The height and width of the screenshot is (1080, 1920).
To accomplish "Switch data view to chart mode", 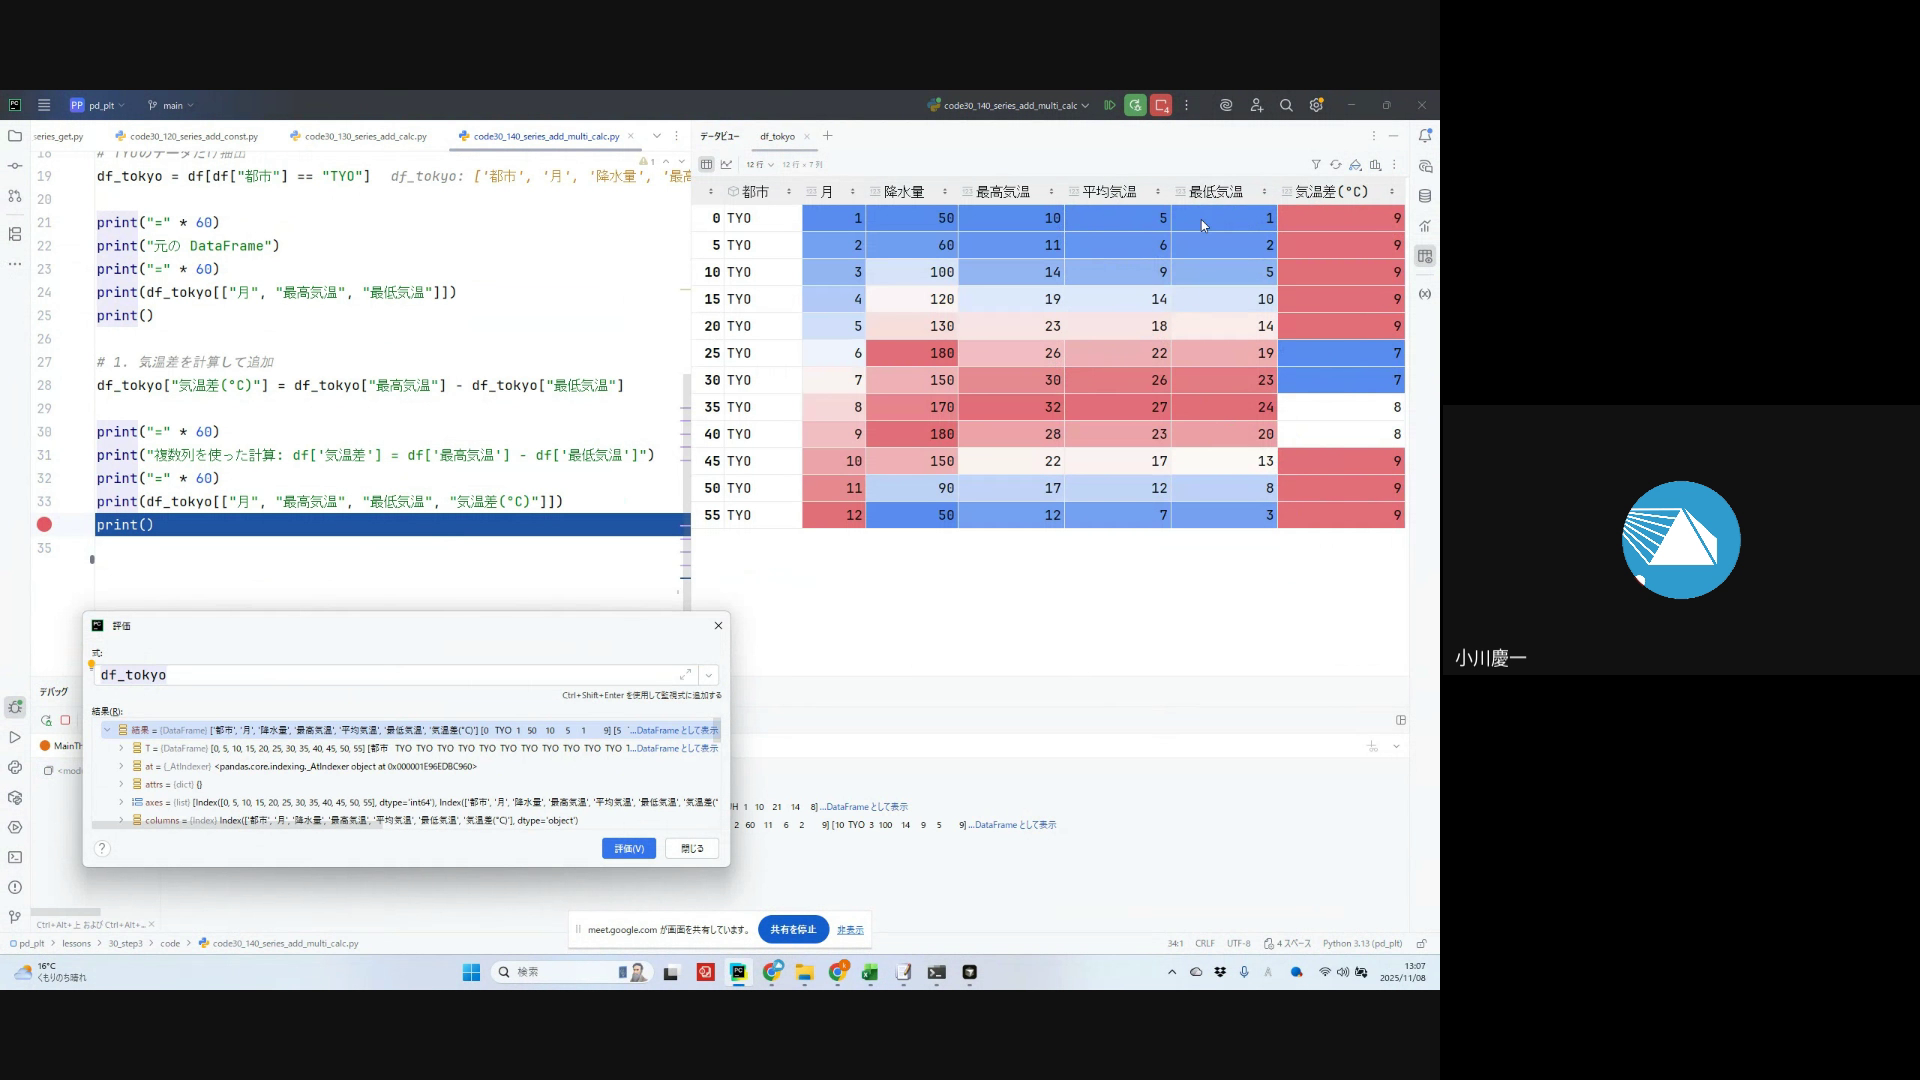I will click(726, 165).
